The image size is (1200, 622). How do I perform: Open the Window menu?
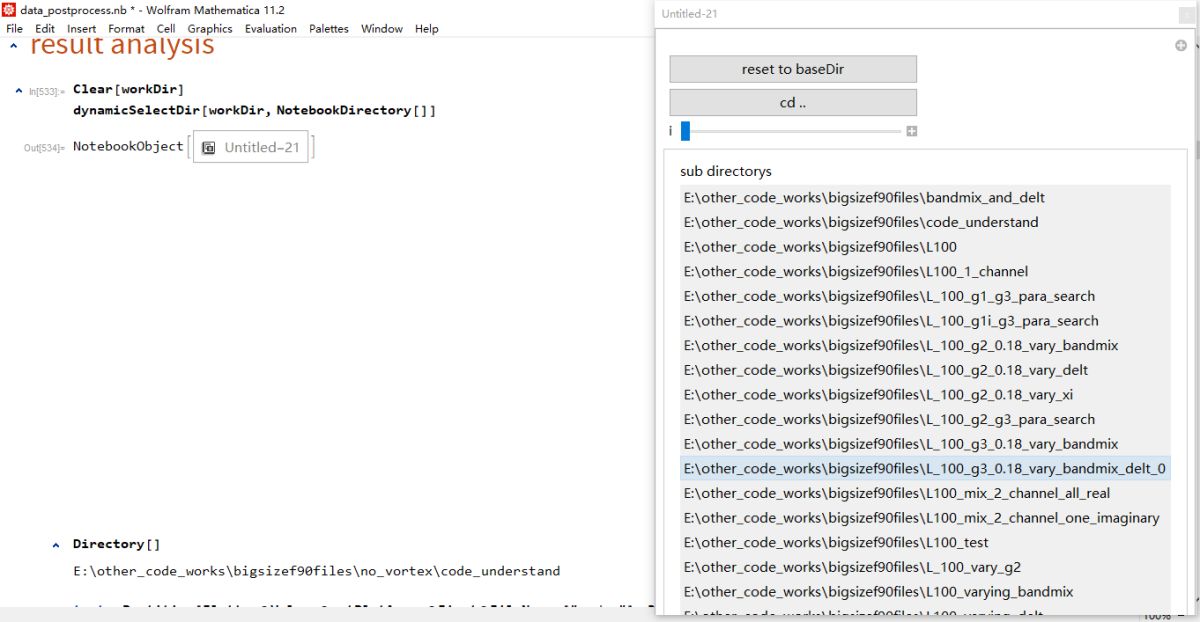(x=382, y=29)
